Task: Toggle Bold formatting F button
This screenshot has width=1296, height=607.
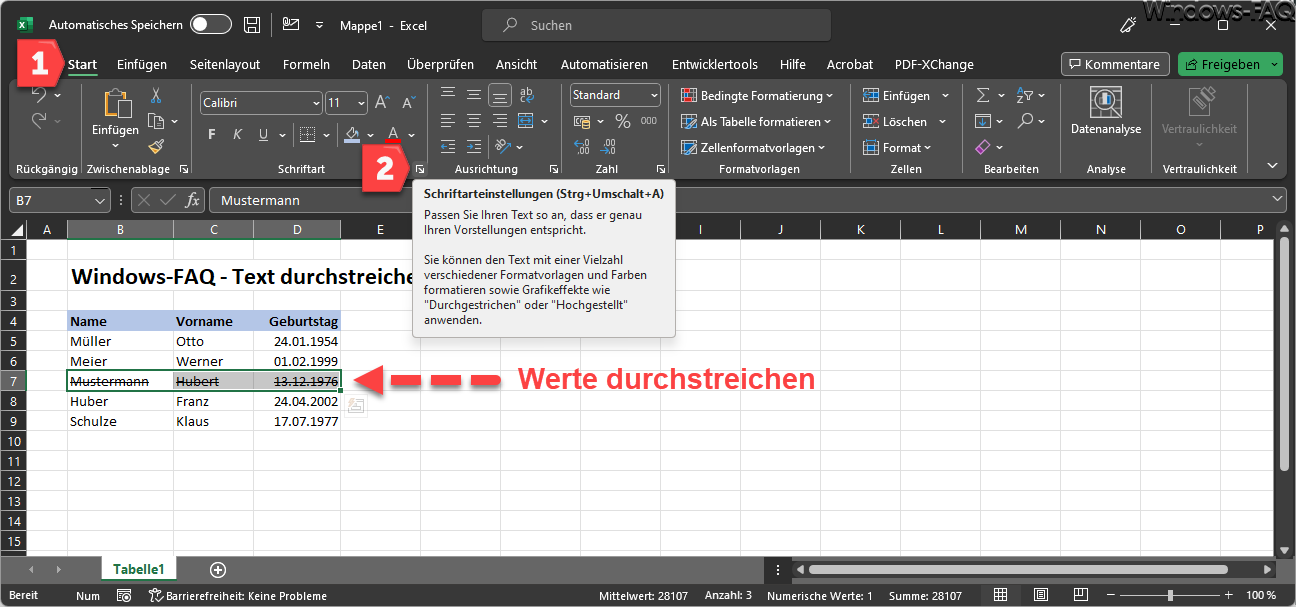Action: tap(211, 134)
